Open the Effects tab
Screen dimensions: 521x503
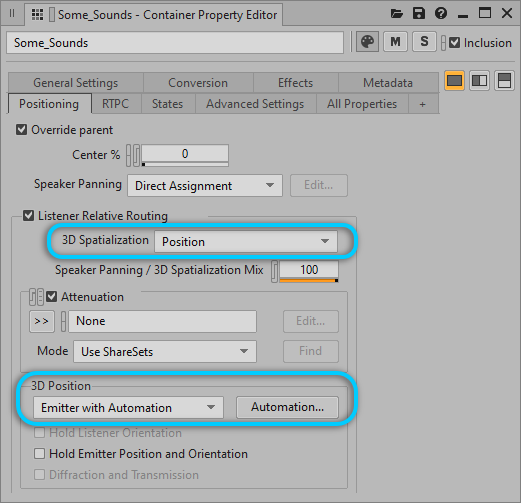tap(296, 83)
